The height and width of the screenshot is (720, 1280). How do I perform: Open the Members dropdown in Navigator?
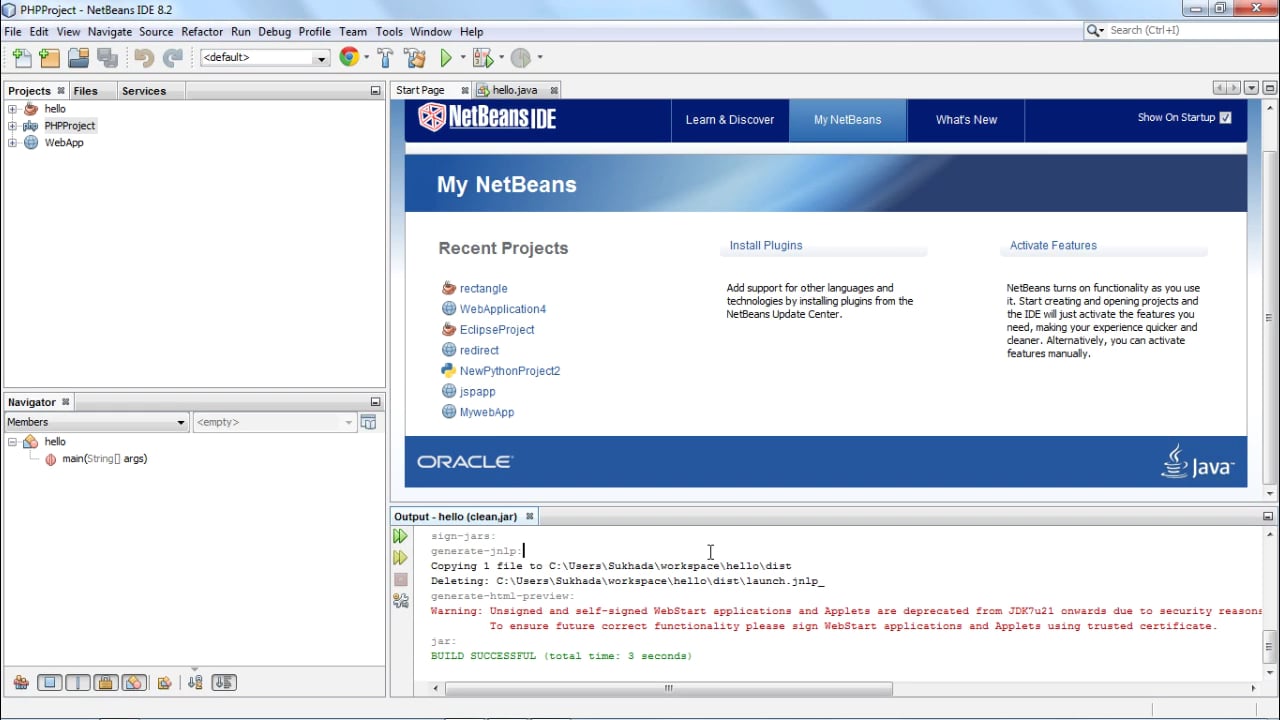(x=96, y=422)
